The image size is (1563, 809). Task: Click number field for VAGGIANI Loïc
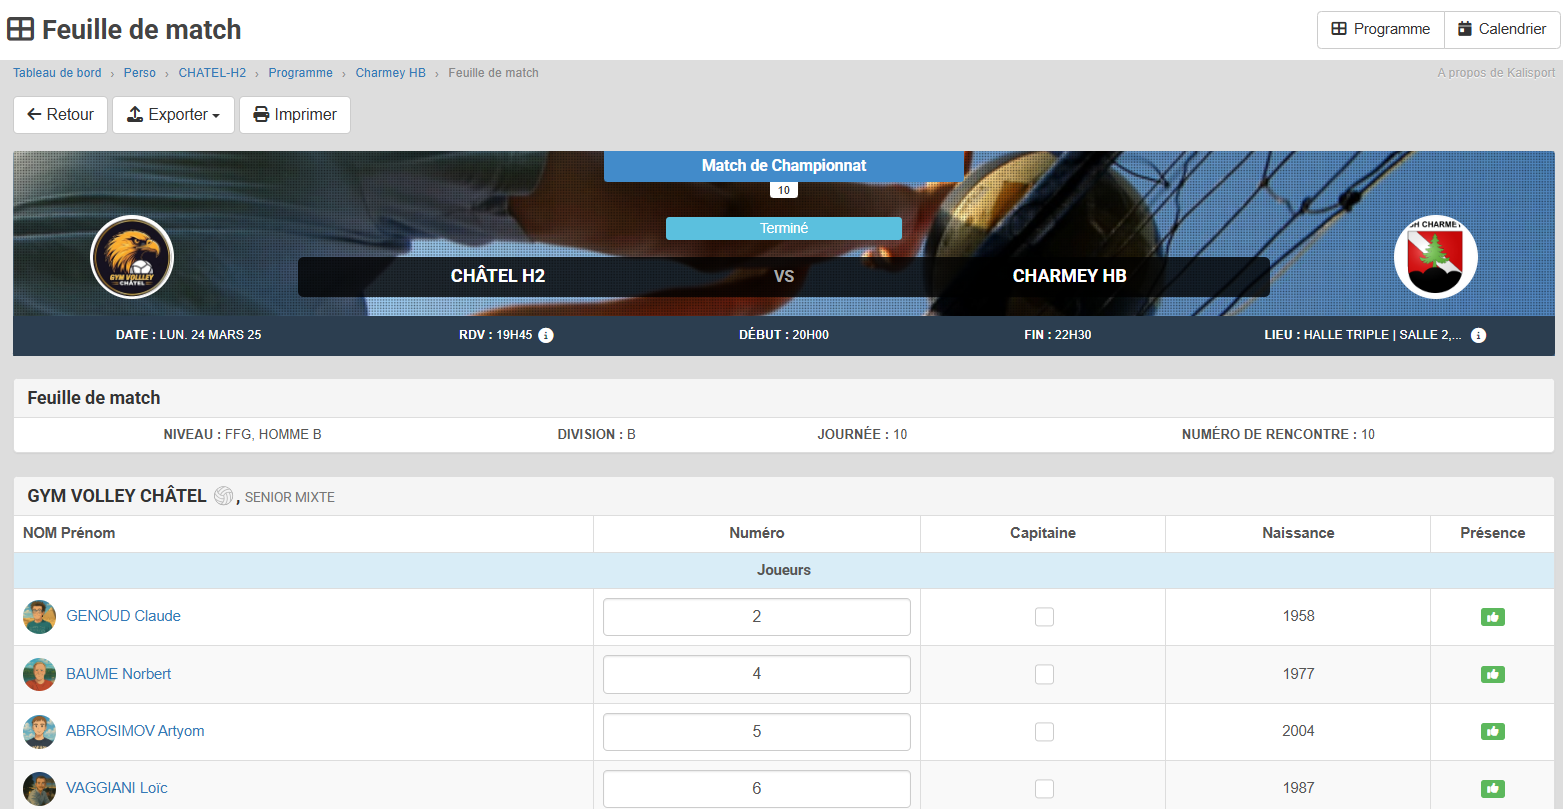click(x=756, y=788)
